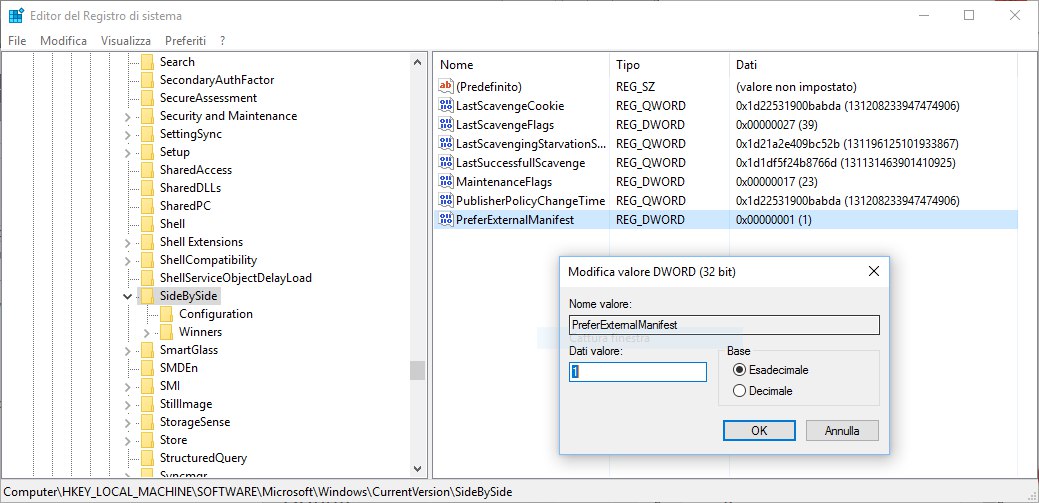This screenshot has width=1039, height=503.
Task: Click the Shell Extensions folder icon
Action: click(x=148, y=242)
